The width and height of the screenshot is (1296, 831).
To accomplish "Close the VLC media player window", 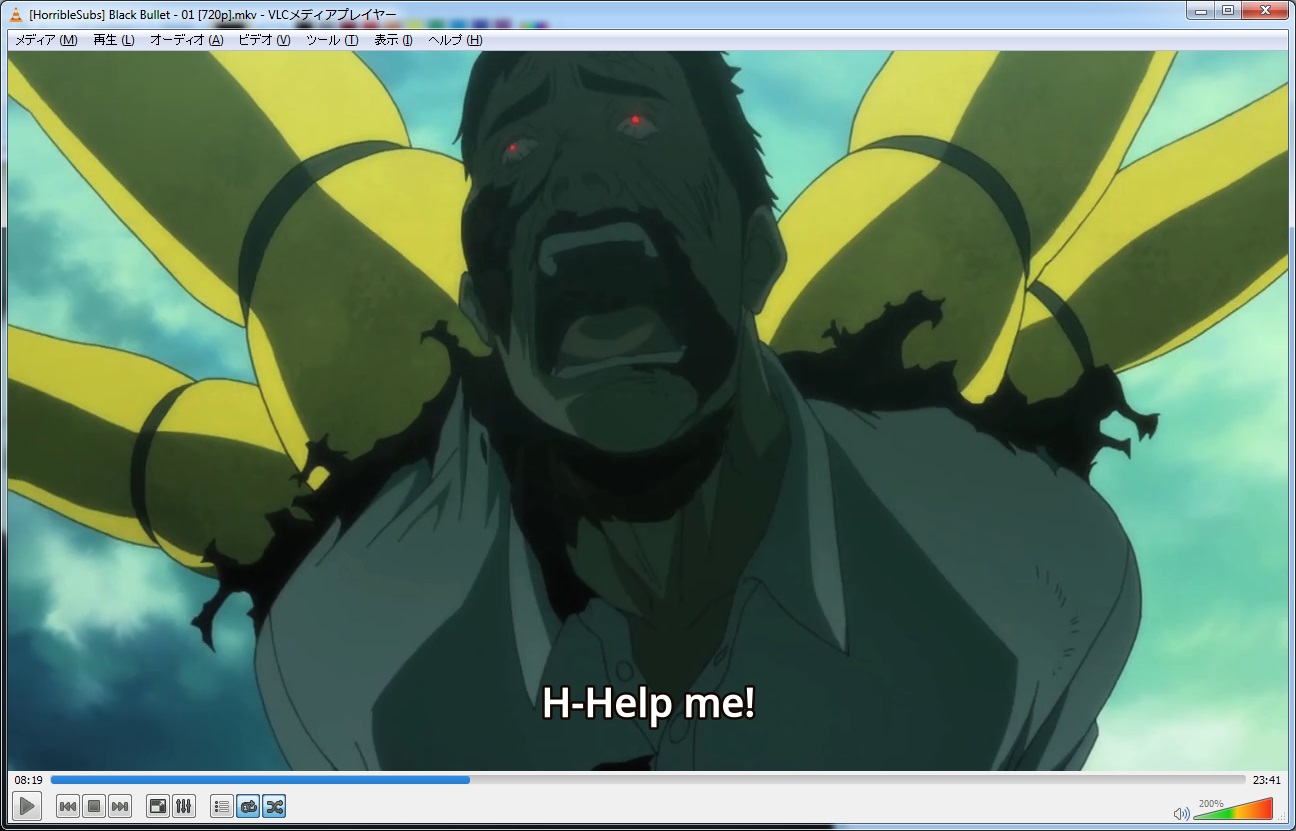I will pos(1265,11).
